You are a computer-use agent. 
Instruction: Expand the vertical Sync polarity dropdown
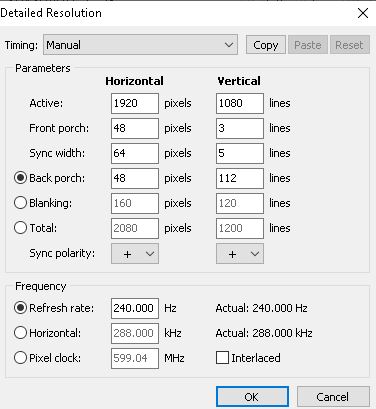click(240, 254)
